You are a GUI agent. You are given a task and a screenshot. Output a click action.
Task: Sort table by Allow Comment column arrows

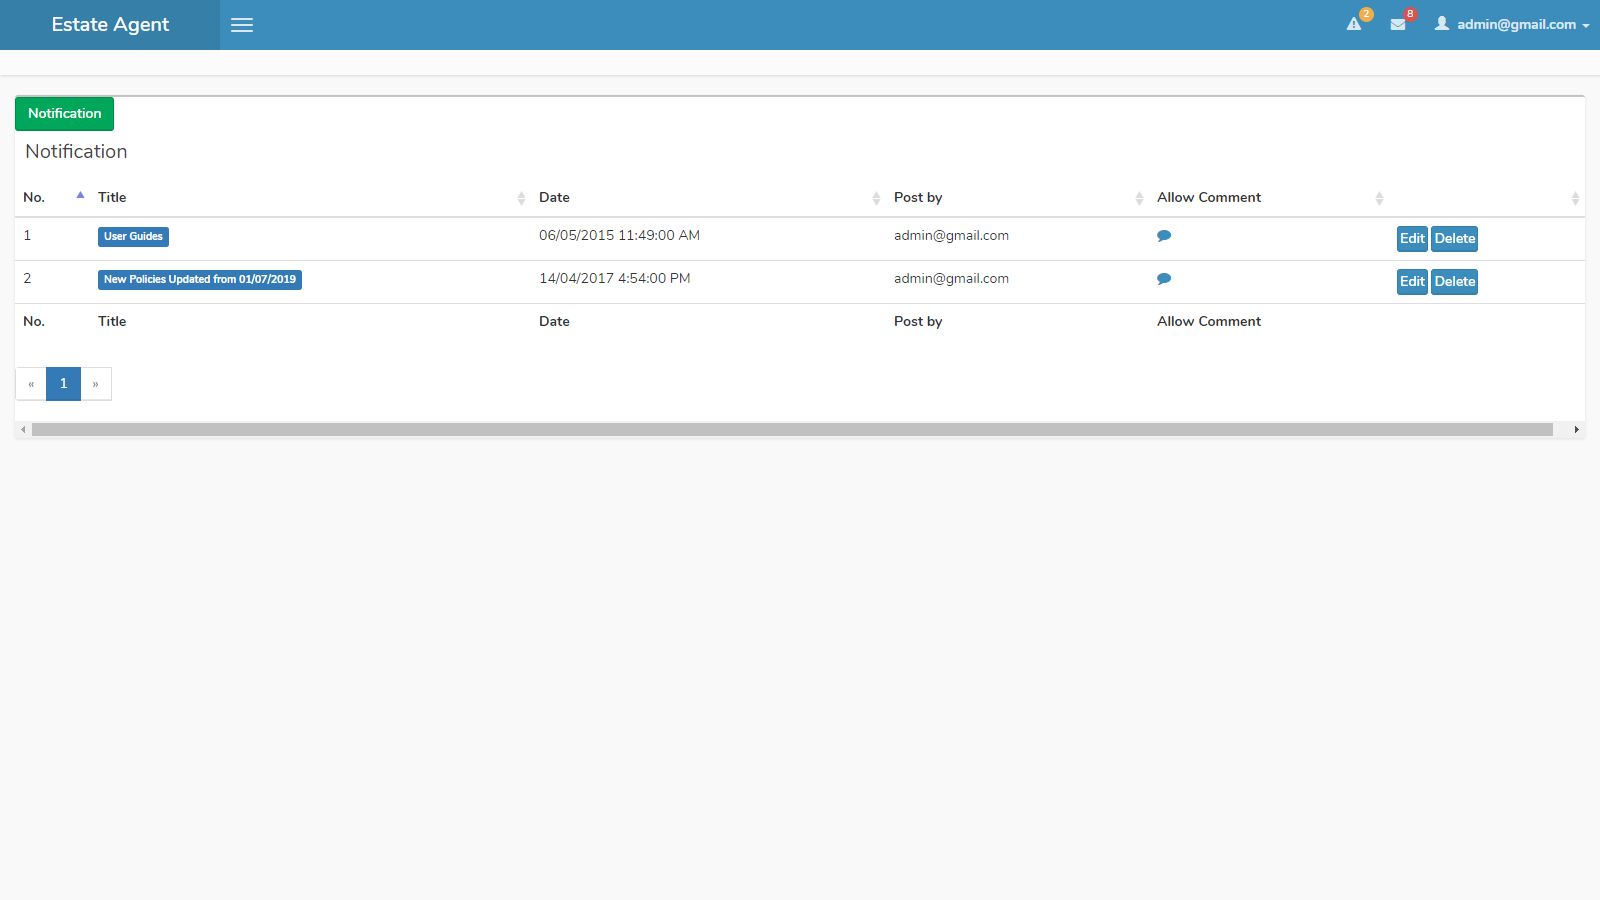1379,198
